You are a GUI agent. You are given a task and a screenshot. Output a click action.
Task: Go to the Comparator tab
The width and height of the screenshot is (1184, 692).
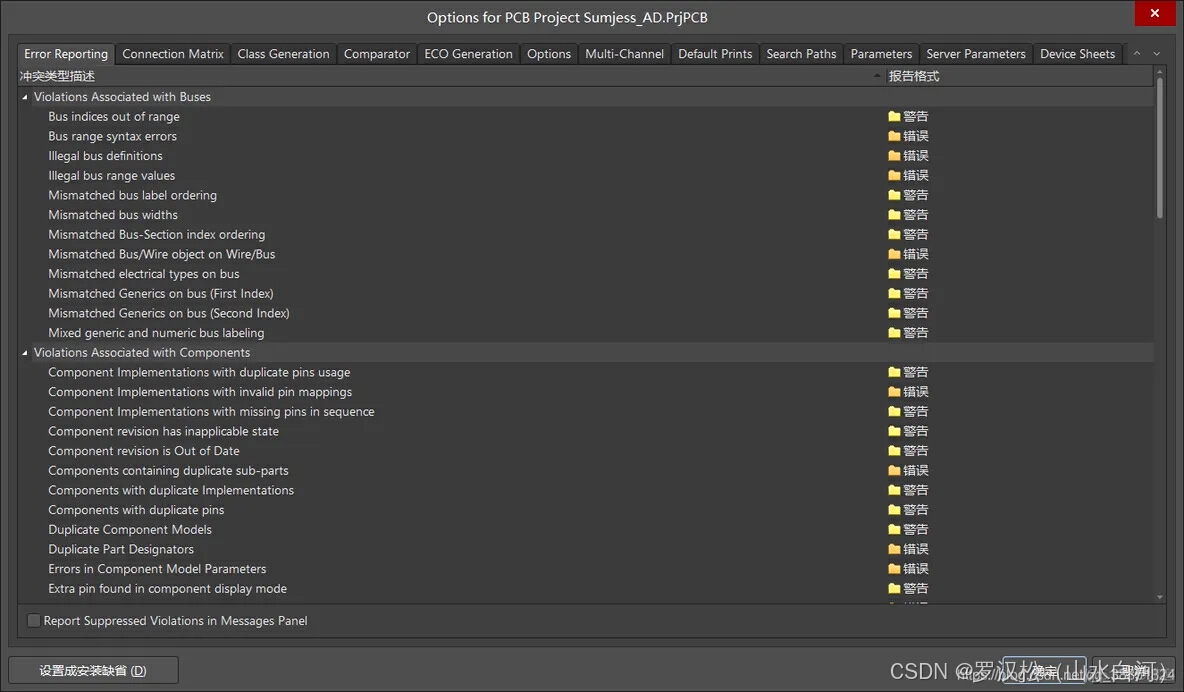(x=377, y=54)
